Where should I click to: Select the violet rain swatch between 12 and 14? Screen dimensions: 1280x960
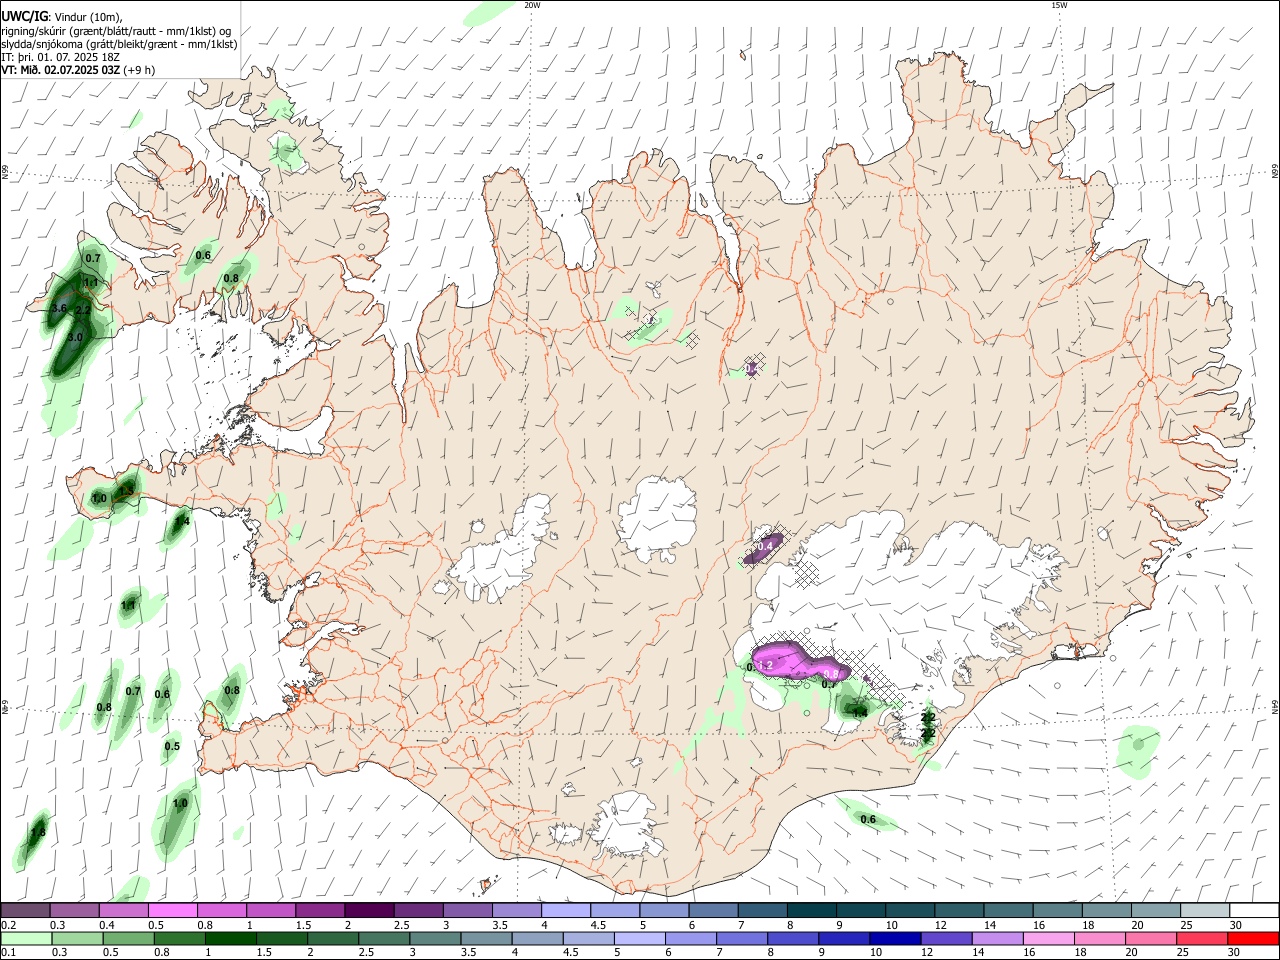945,938
